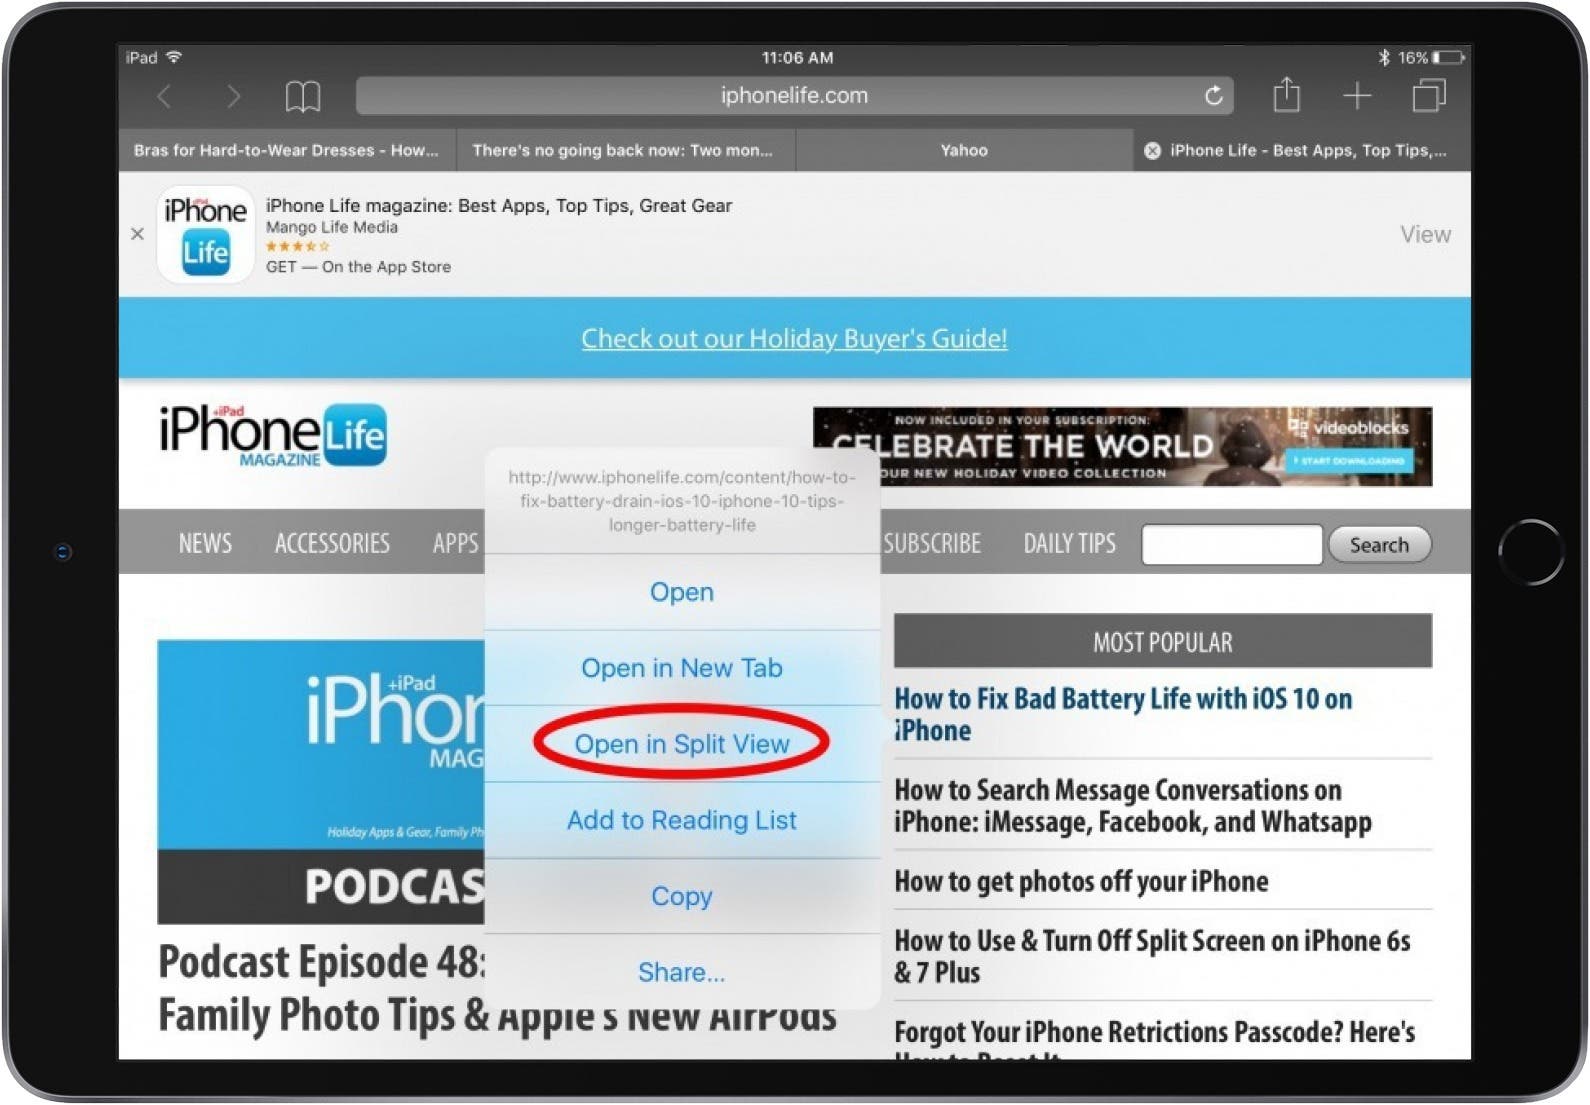Open the Holiday Buyer's Guide link
1590x1105 pixels.
(794, 339)
